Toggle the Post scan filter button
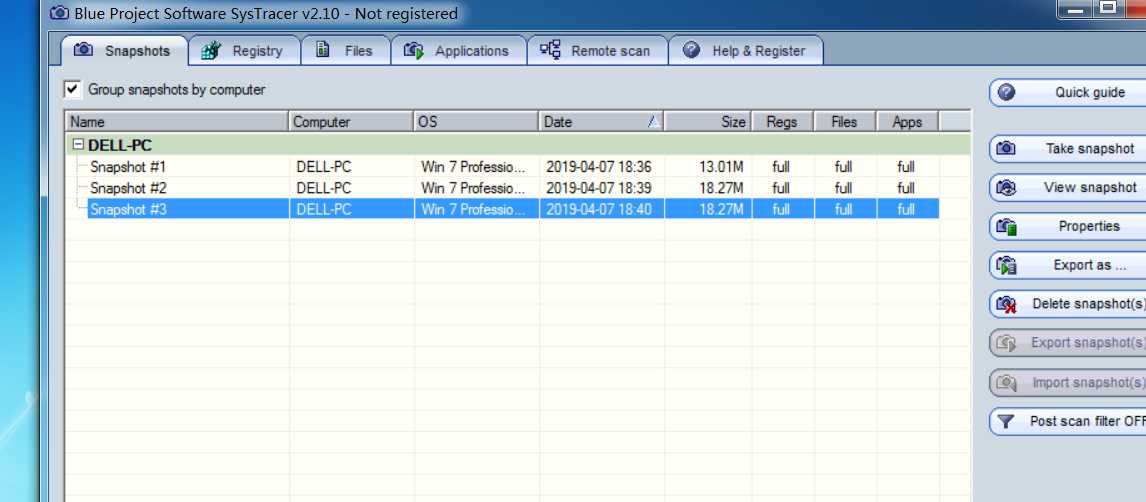The height and width of the screenshot is (502, 1146). point(1068,421)
